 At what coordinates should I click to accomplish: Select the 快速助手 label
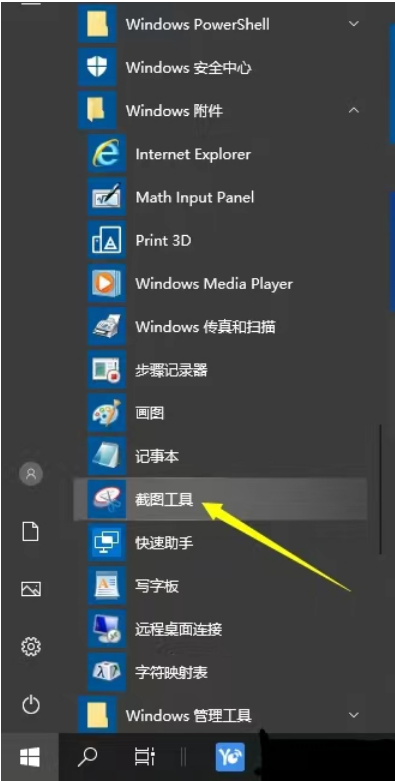(x=164, y=542)
